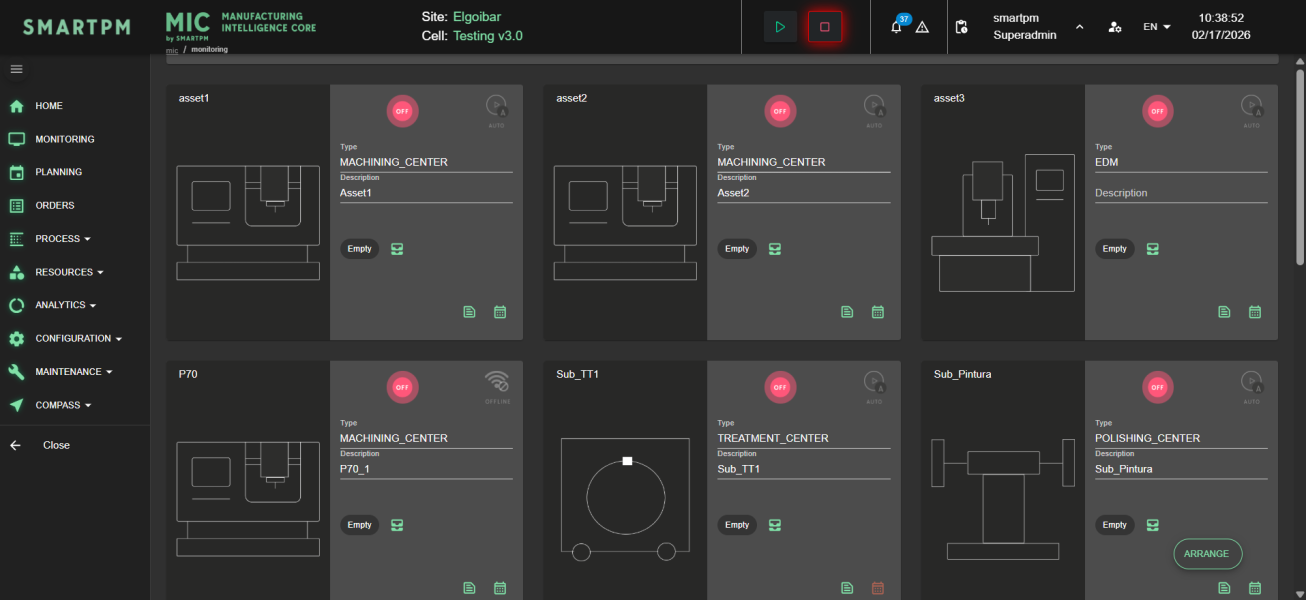Click the warning triangle alerts icon
Viewport: 1306px width, 600px height.
point(922,27)
